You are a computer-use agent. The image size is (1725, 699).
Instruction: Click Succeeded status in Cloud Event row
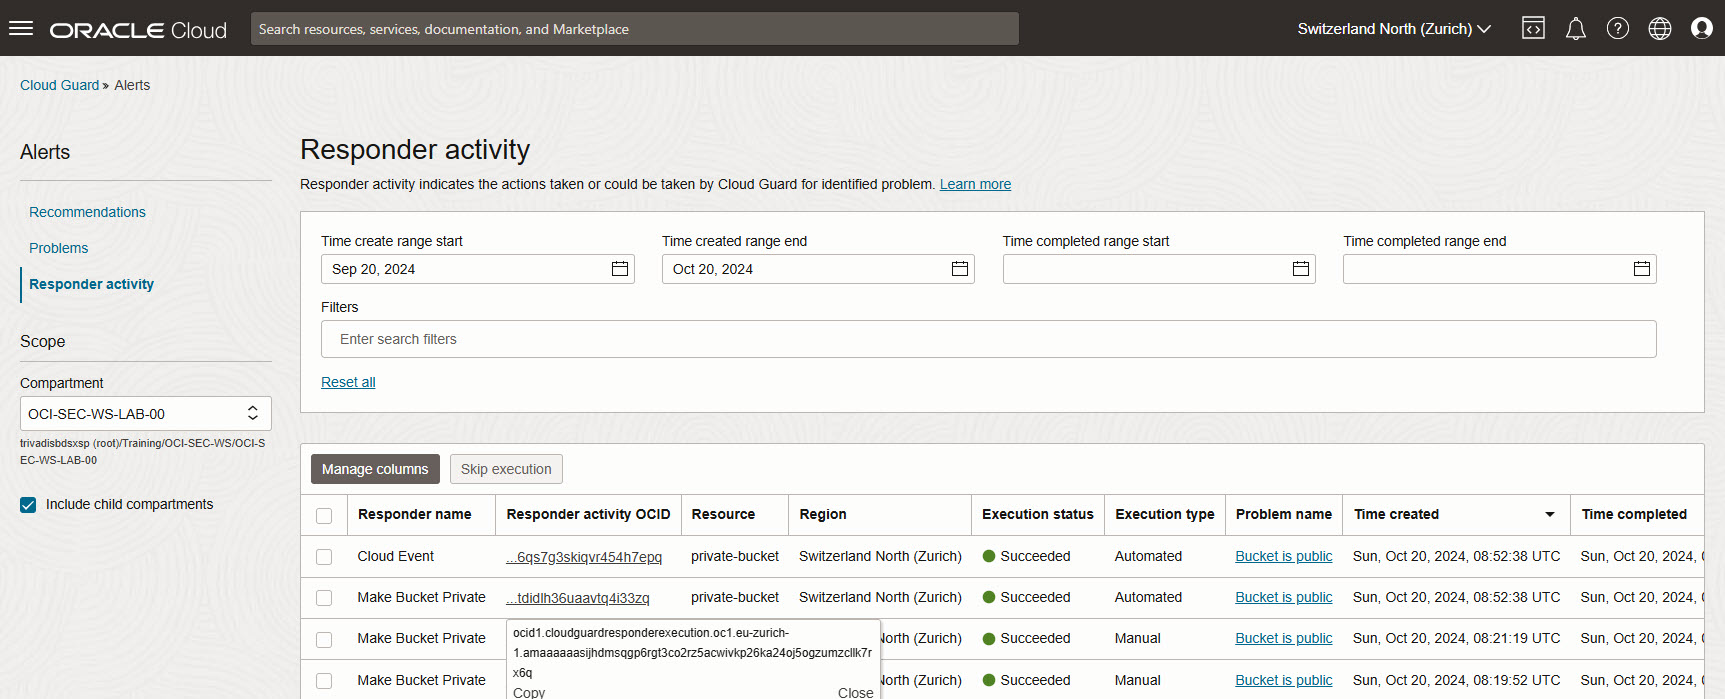click(x=1026, y=556)
